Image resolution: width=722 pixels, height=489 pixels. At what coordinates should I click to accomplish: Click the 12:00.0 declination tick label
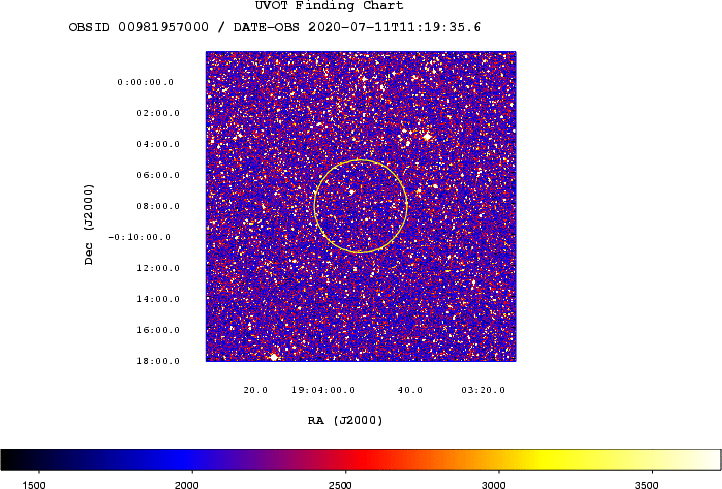(x=158, y=268)
